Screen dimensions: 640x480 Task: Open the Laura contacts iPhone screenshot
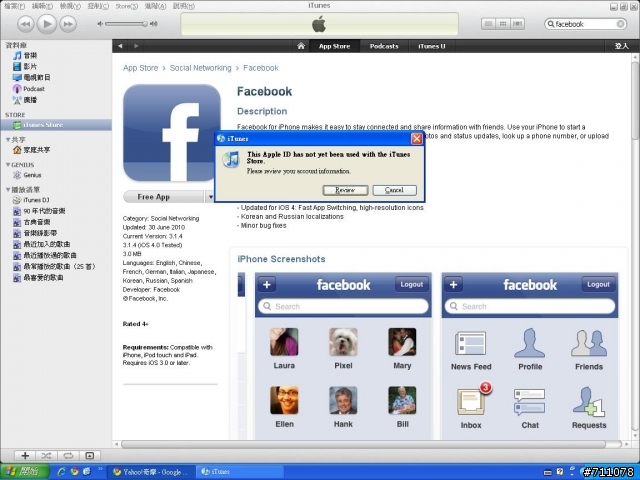tap(343, 356)
